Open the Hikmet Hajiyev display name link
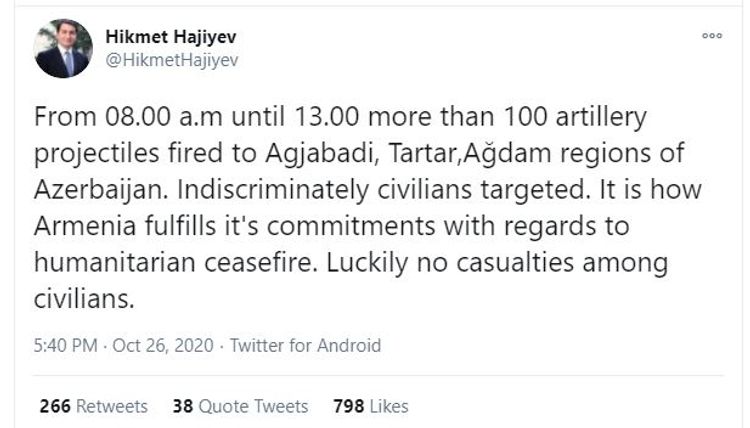Viewport: 750px width, 428px height. (x=170, y=36)
